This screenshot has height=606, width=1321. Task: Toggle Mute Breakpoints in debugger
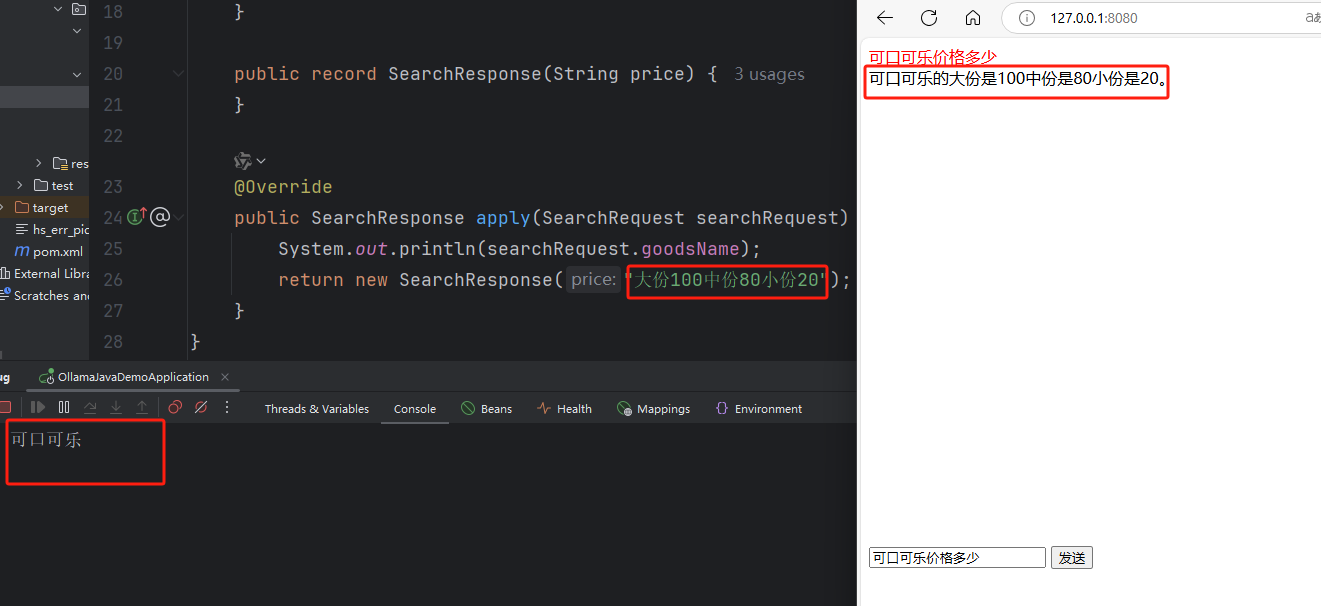click(x=201, y=407)
